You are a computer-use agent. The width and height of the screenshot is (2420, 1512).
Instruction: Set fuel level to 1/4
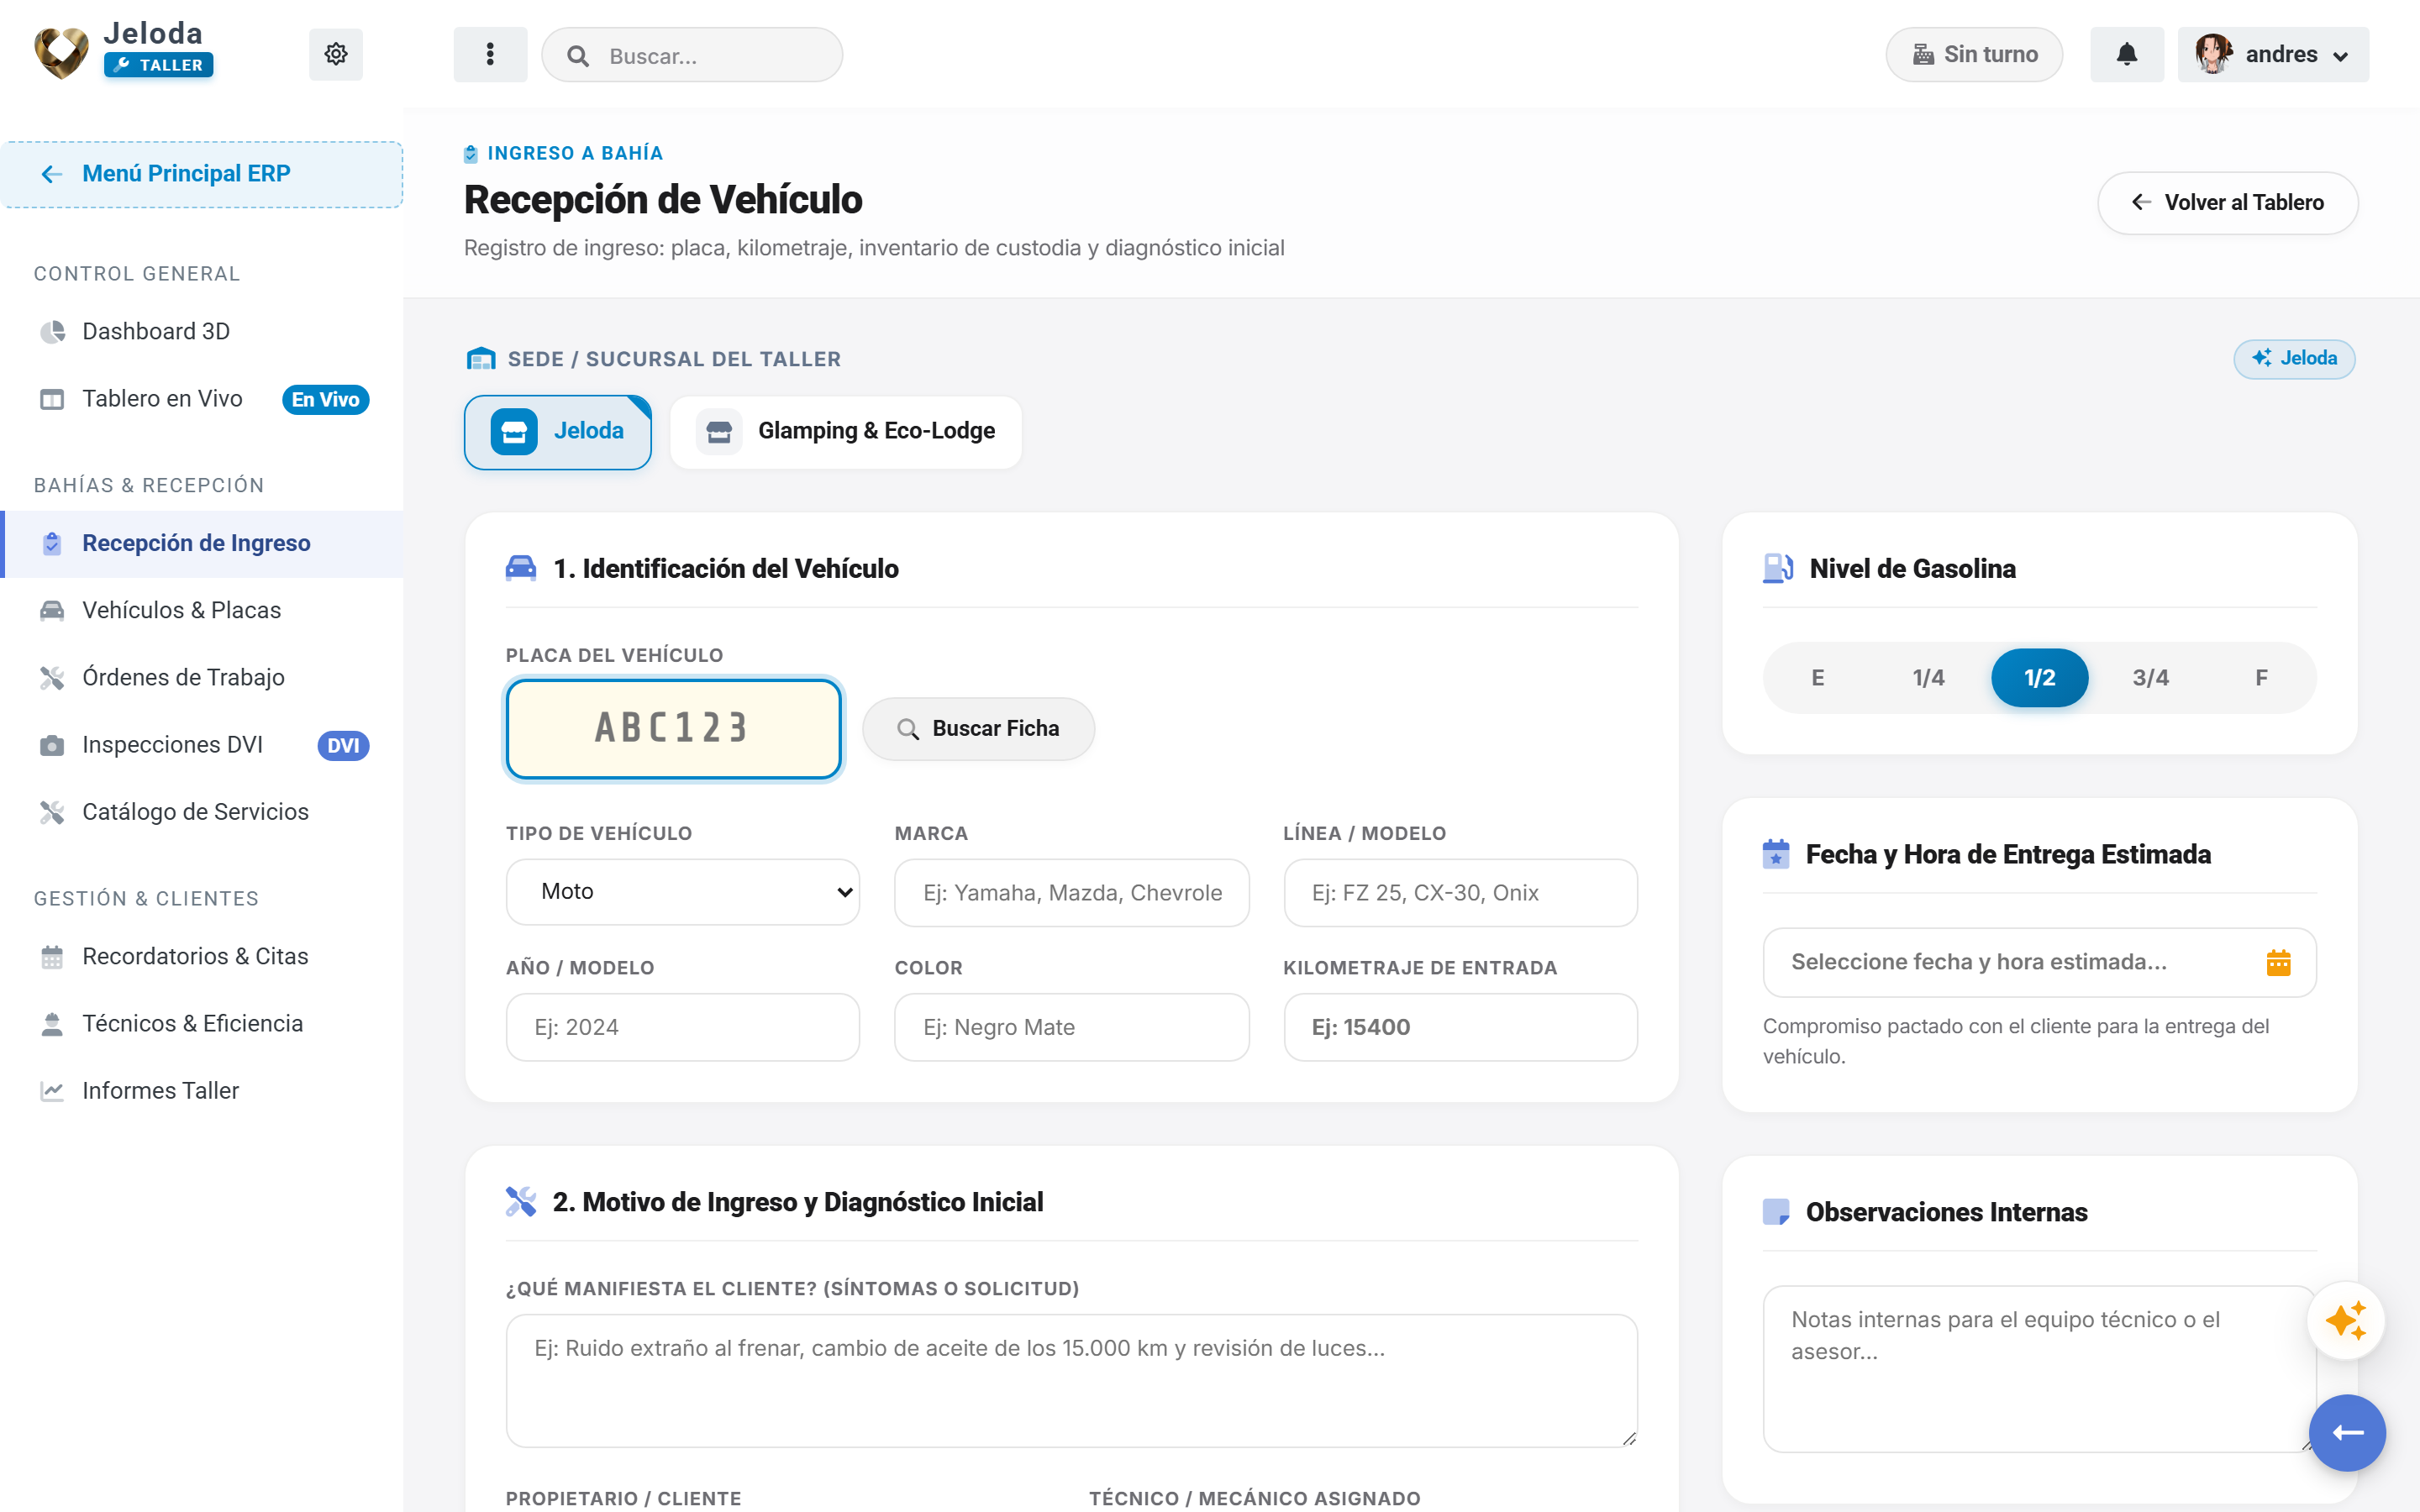(1929, 678)
